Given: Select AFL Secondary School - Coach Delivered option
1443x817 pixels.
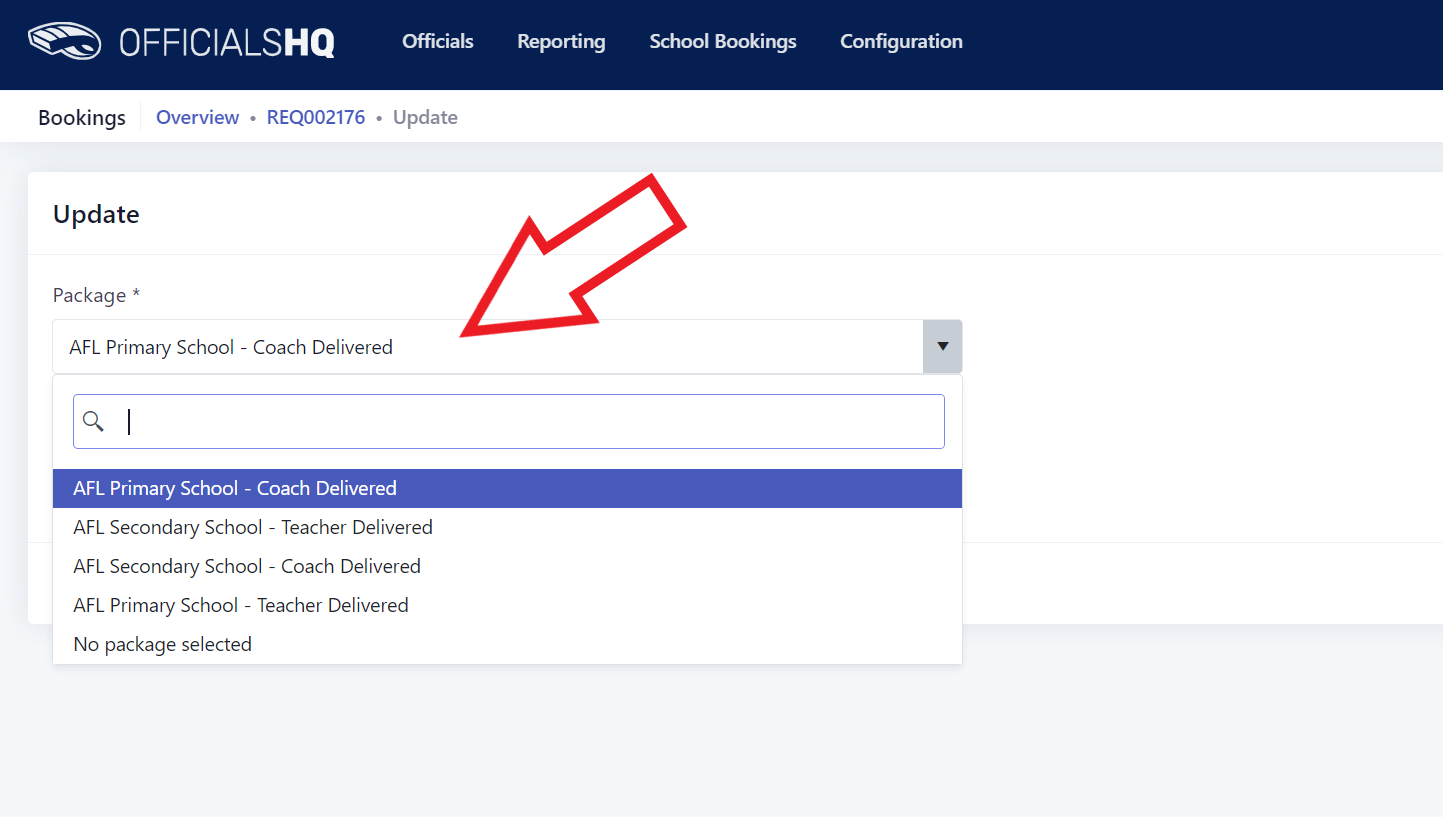Looking at the screenshot, I should pos(507,566).
